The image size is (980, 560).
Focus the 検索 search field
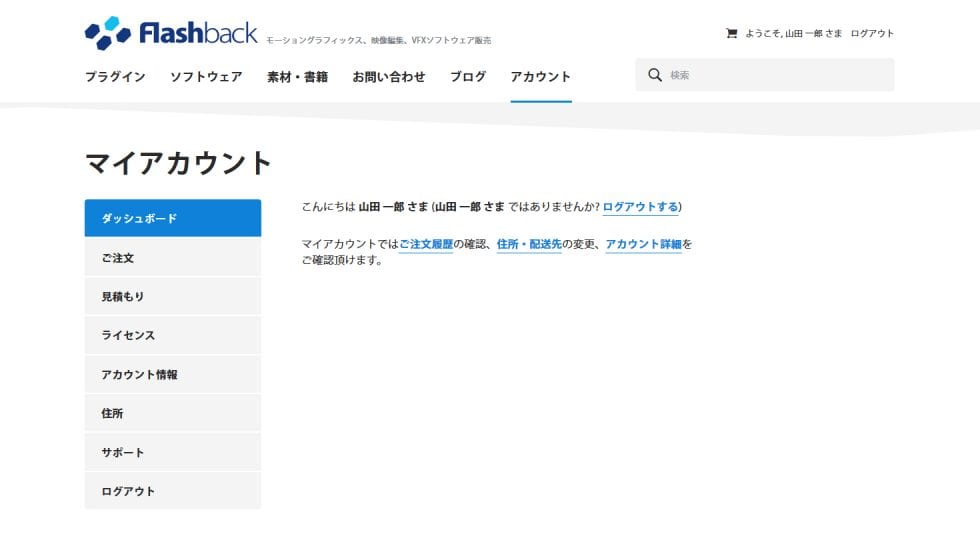765,75
